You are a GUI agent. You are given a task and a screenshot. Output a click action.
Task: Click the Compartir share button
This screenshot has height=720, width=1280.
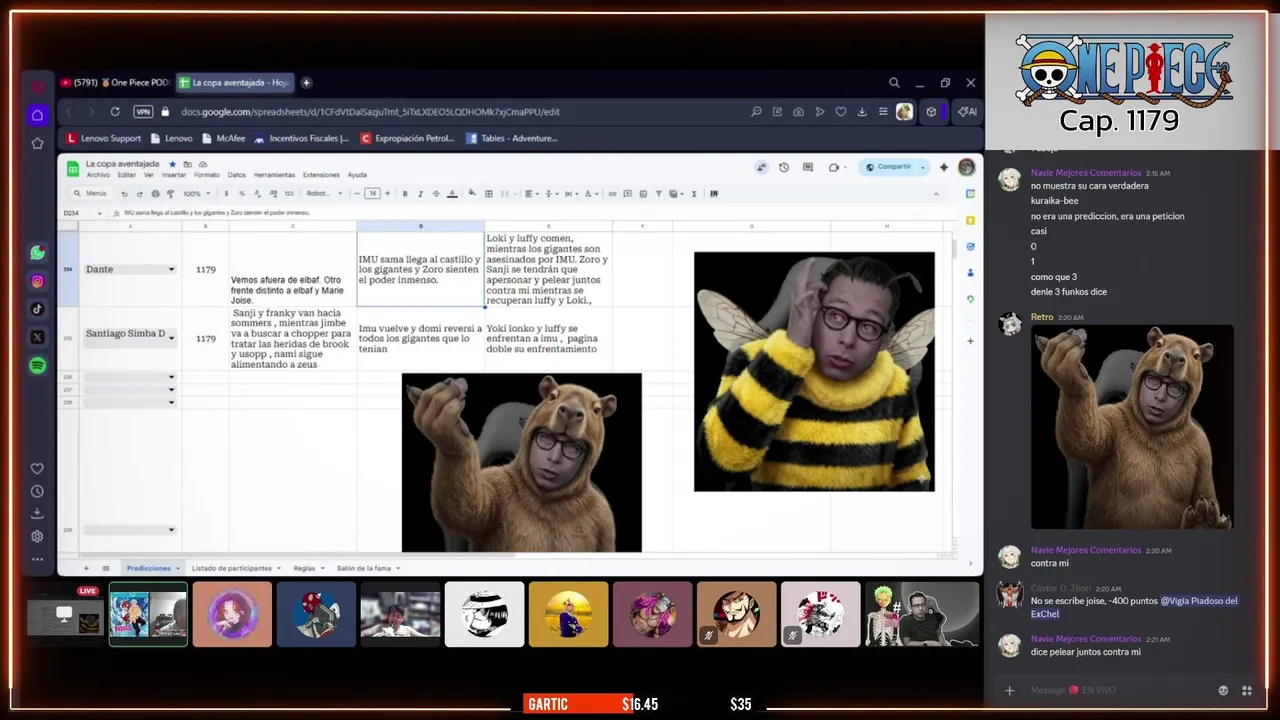pyautogui.click(x=888, y=167)
